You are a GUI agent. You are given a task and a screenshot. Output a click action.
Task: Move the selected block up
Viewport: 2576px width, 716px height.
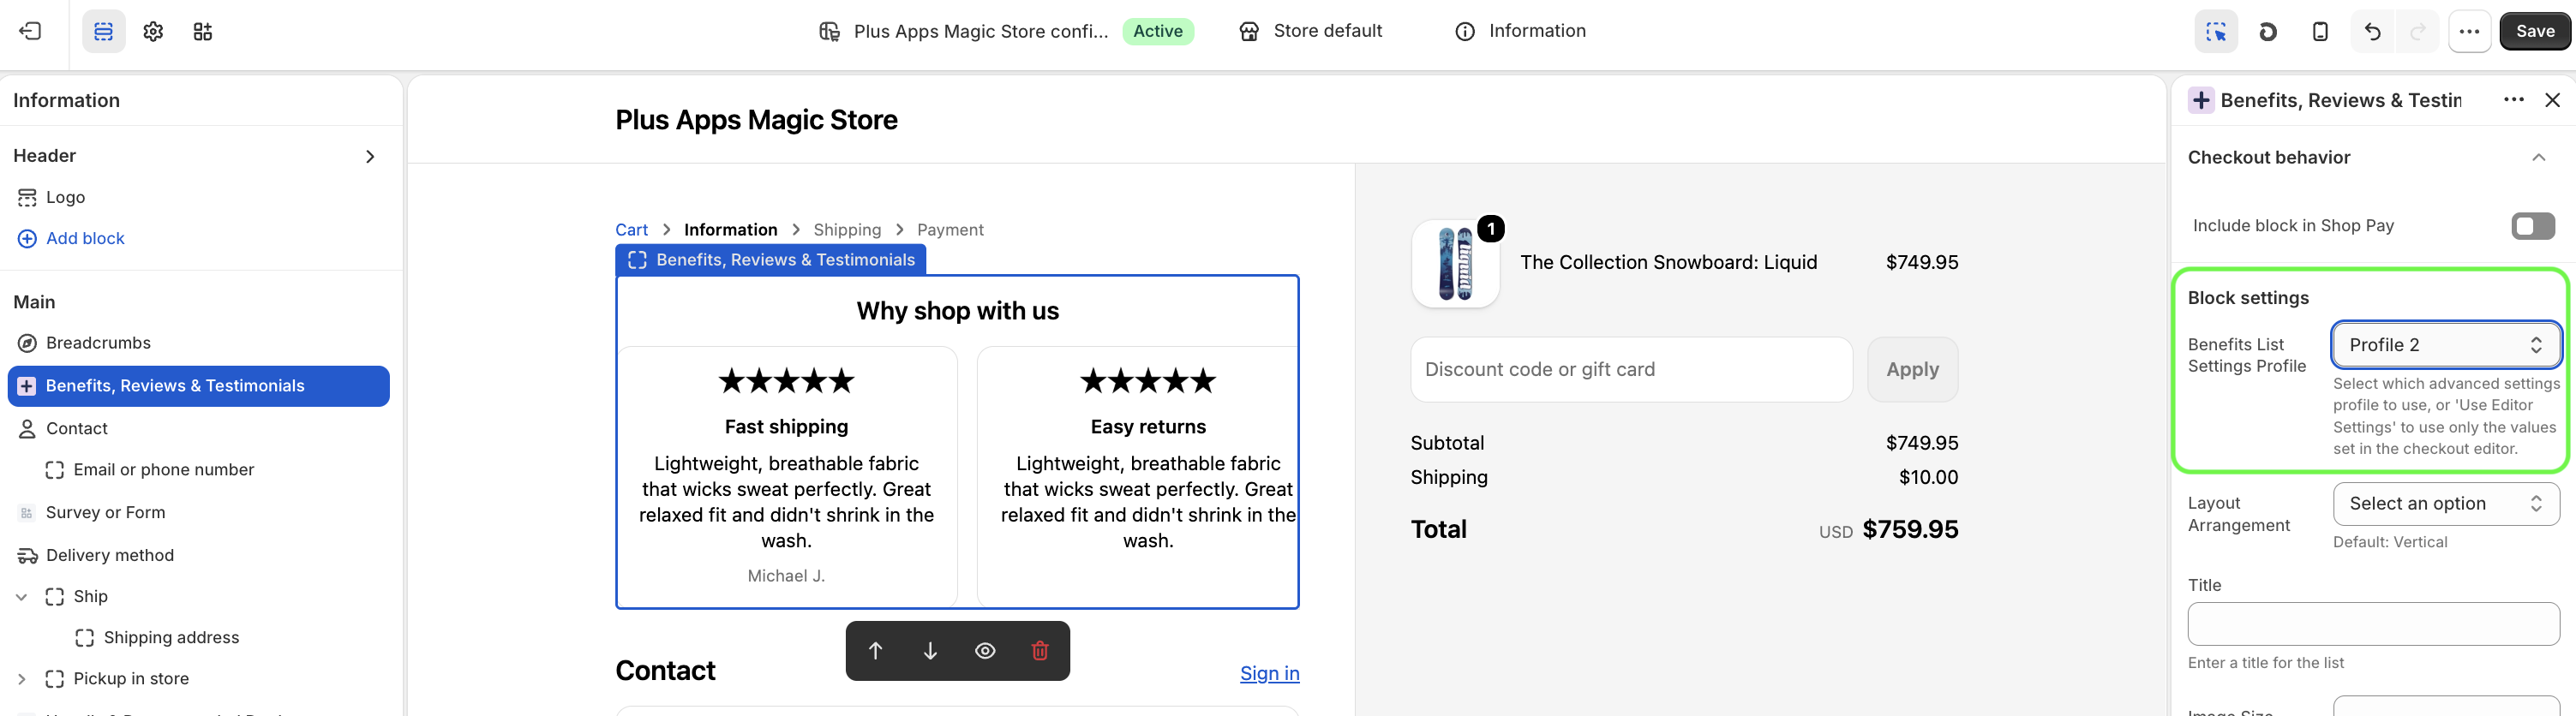pos(875,651)
